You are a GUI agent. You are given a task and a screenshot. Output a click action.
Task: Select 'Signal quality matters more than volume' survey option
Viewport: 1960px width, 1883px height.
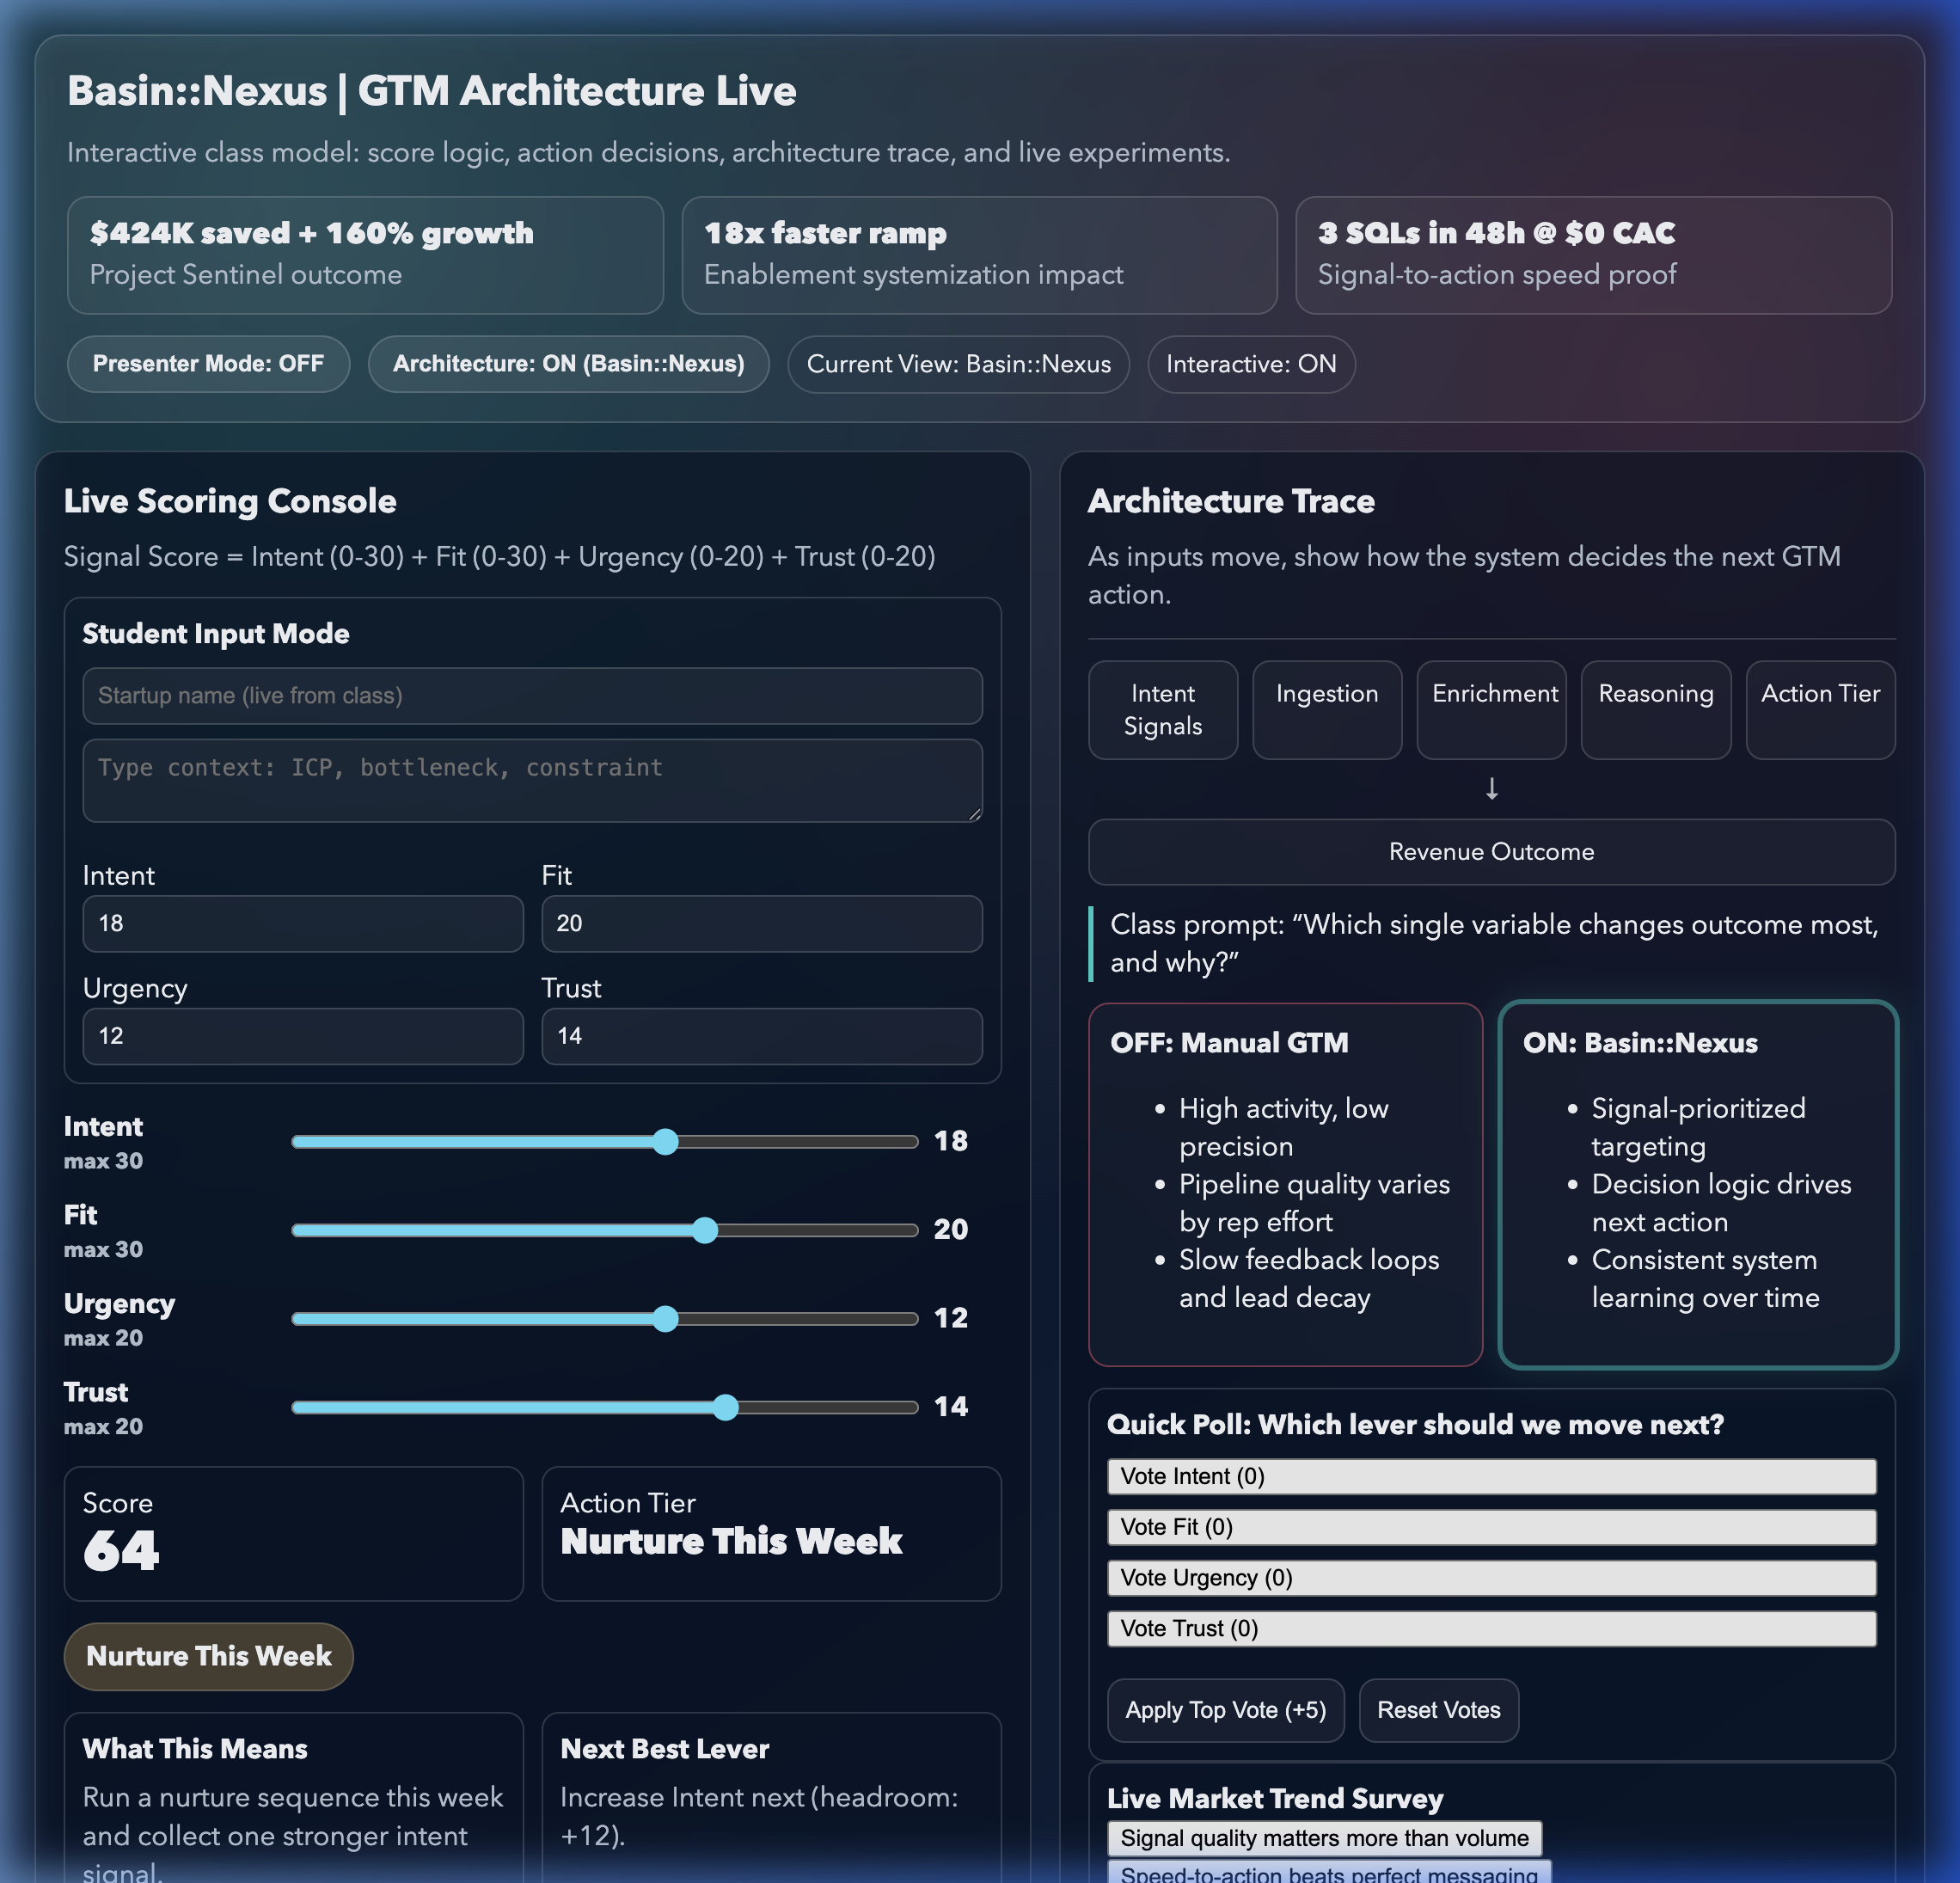click(x=1324, y=1838)
